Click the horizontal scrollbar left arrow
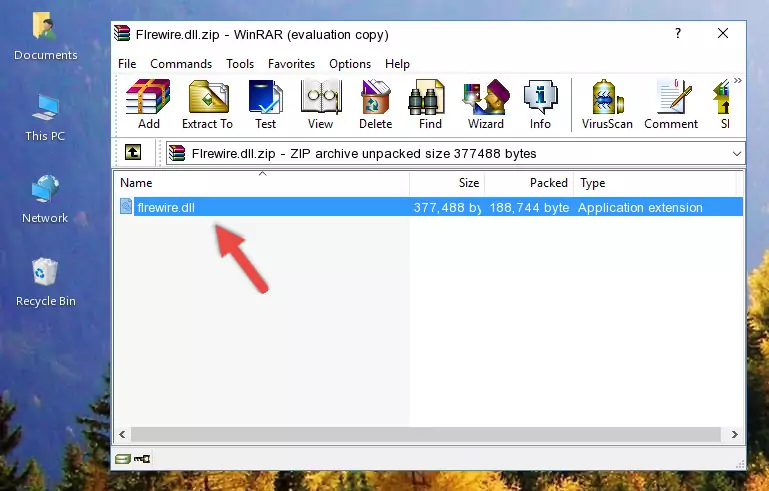 [122, 434]
